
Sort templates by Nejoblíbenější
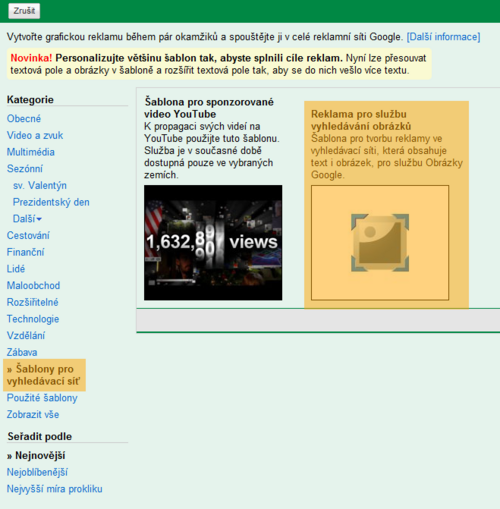(37, 472)
